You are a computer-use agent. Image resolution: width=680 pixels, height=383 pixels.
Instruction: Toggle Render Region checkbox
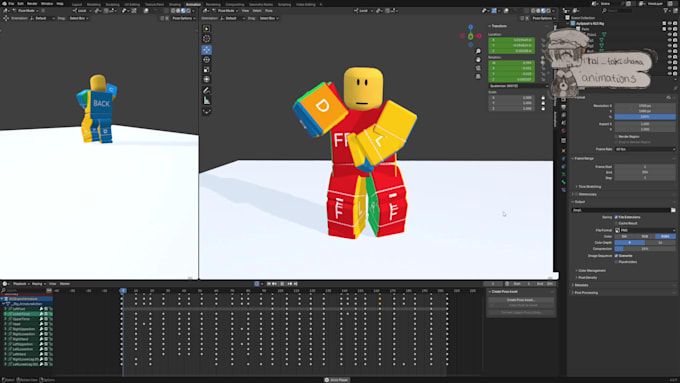[616, 137]
